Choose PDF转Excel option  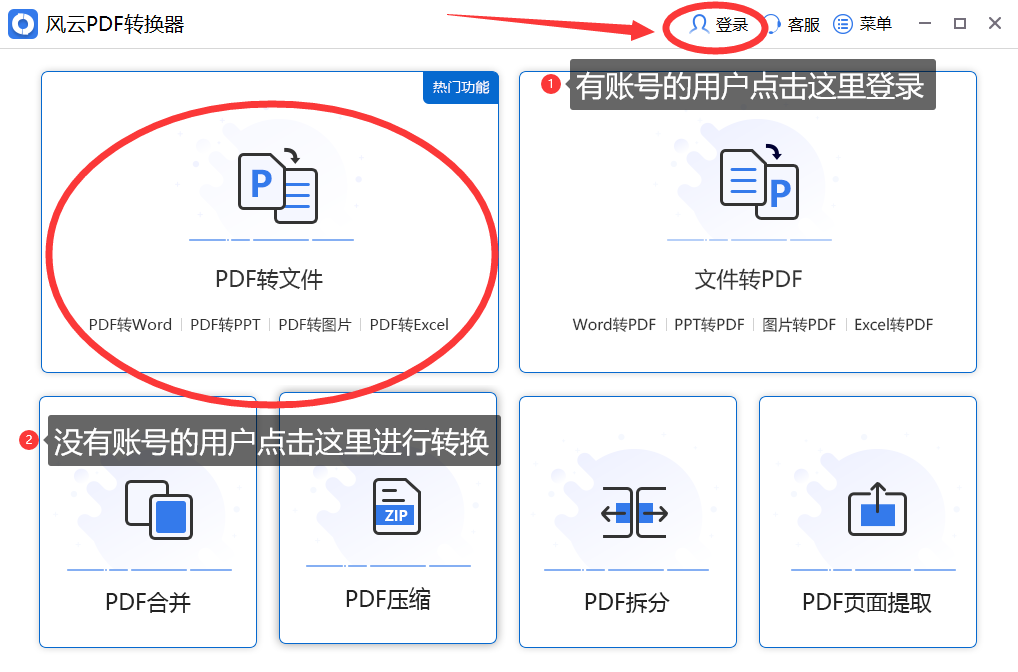click(x=409, y=325)
